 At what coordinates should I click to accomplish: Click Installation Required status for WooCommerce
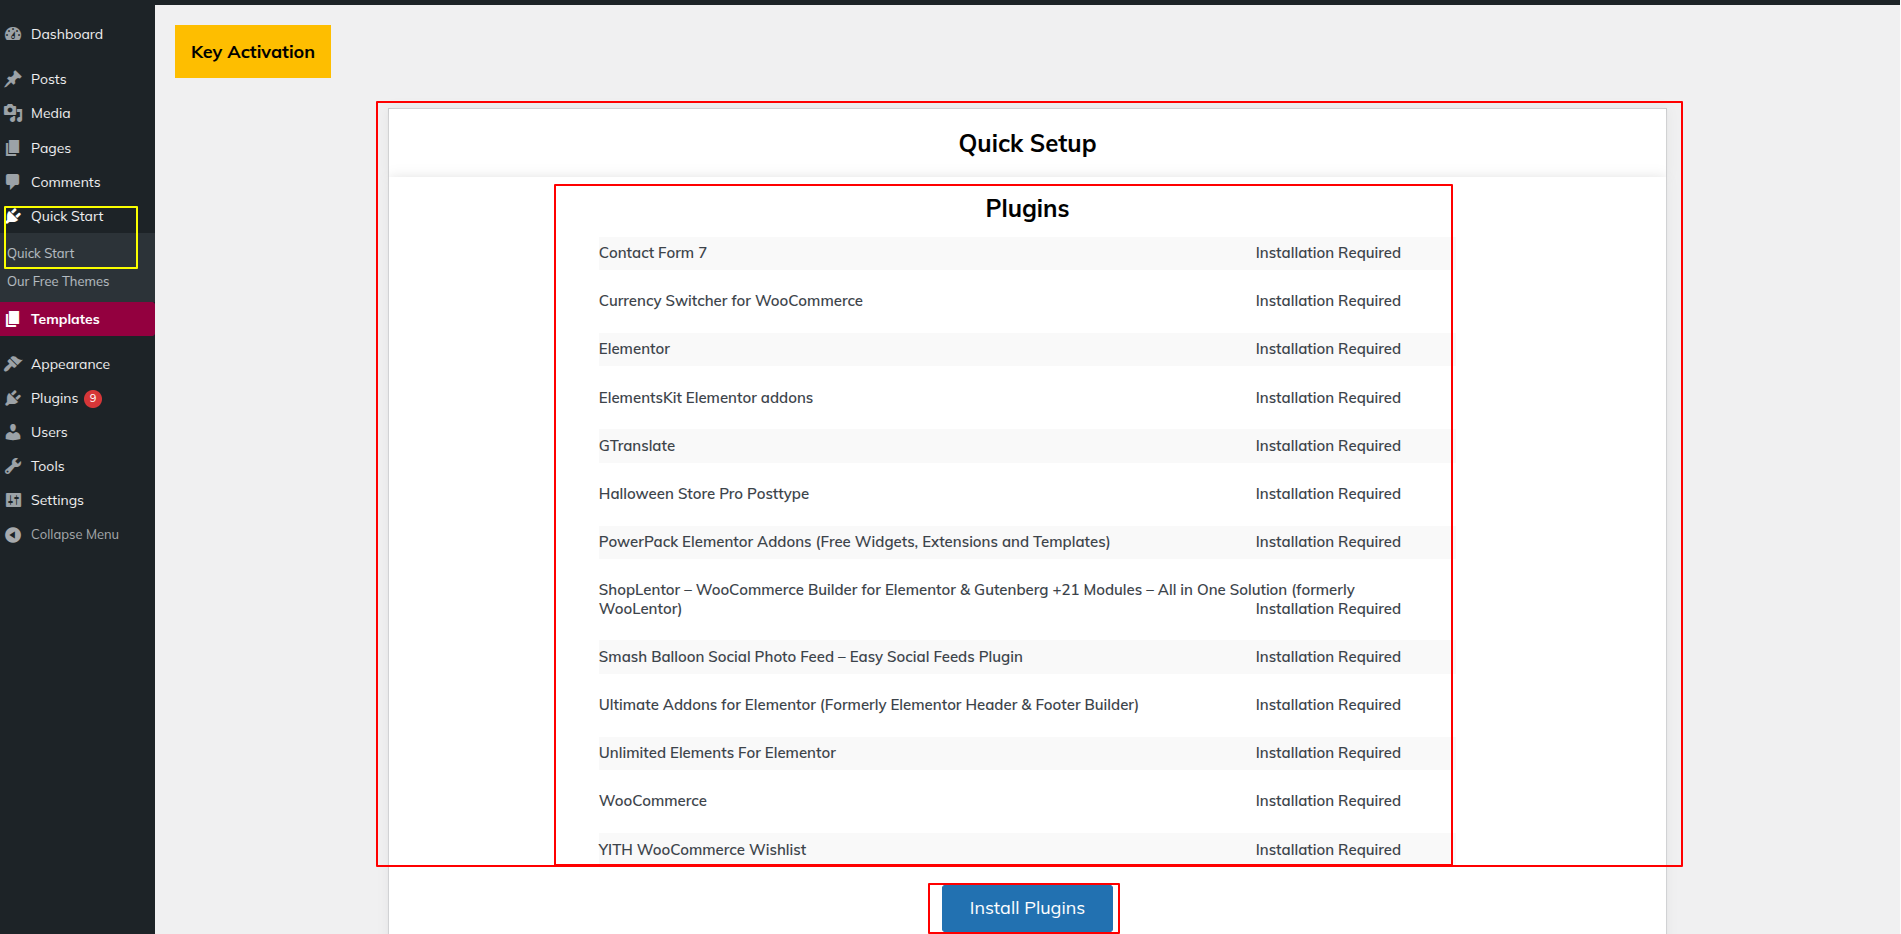pyautogui.click(x=1328, y=801)
